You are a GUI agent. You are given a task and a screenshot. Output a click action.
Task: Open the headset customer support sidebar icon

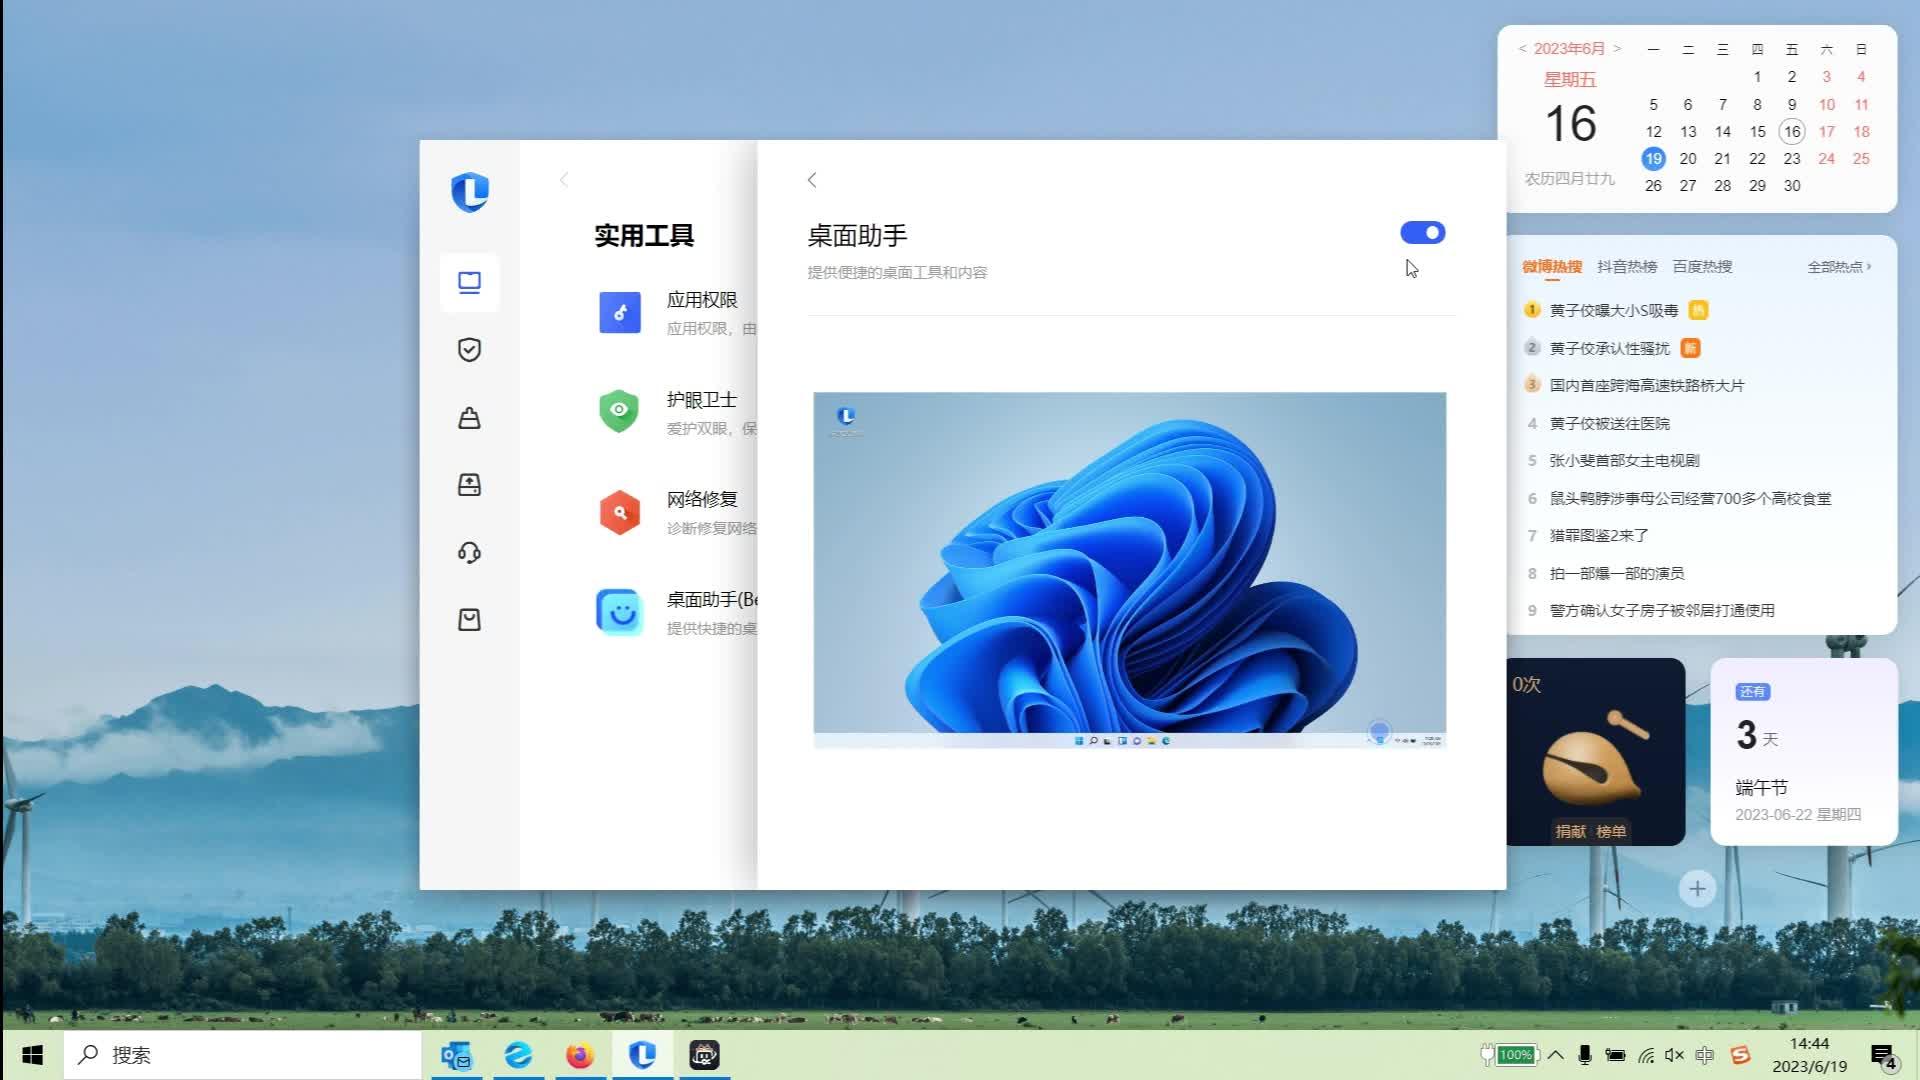pos(469,553)
